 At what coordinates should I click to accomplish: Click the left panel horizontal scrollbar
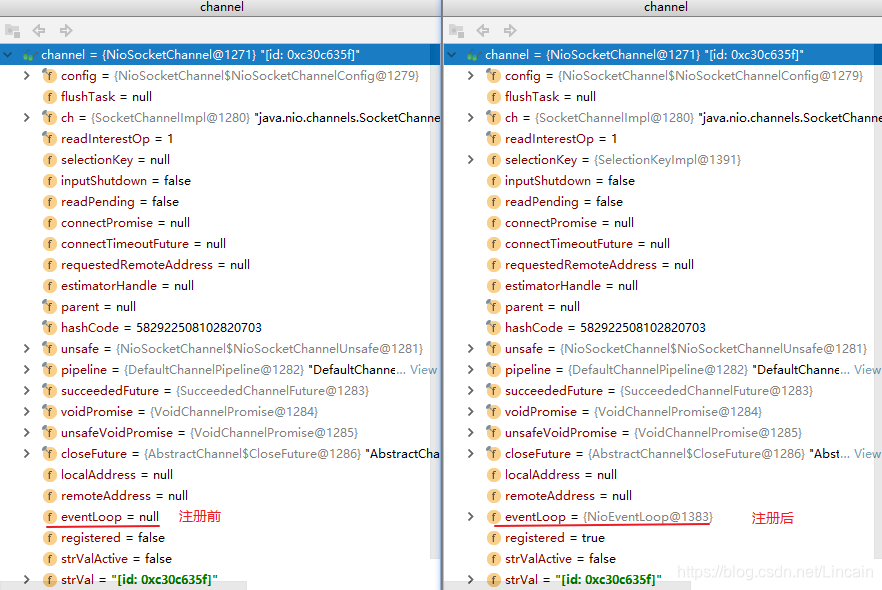[123, 586]
